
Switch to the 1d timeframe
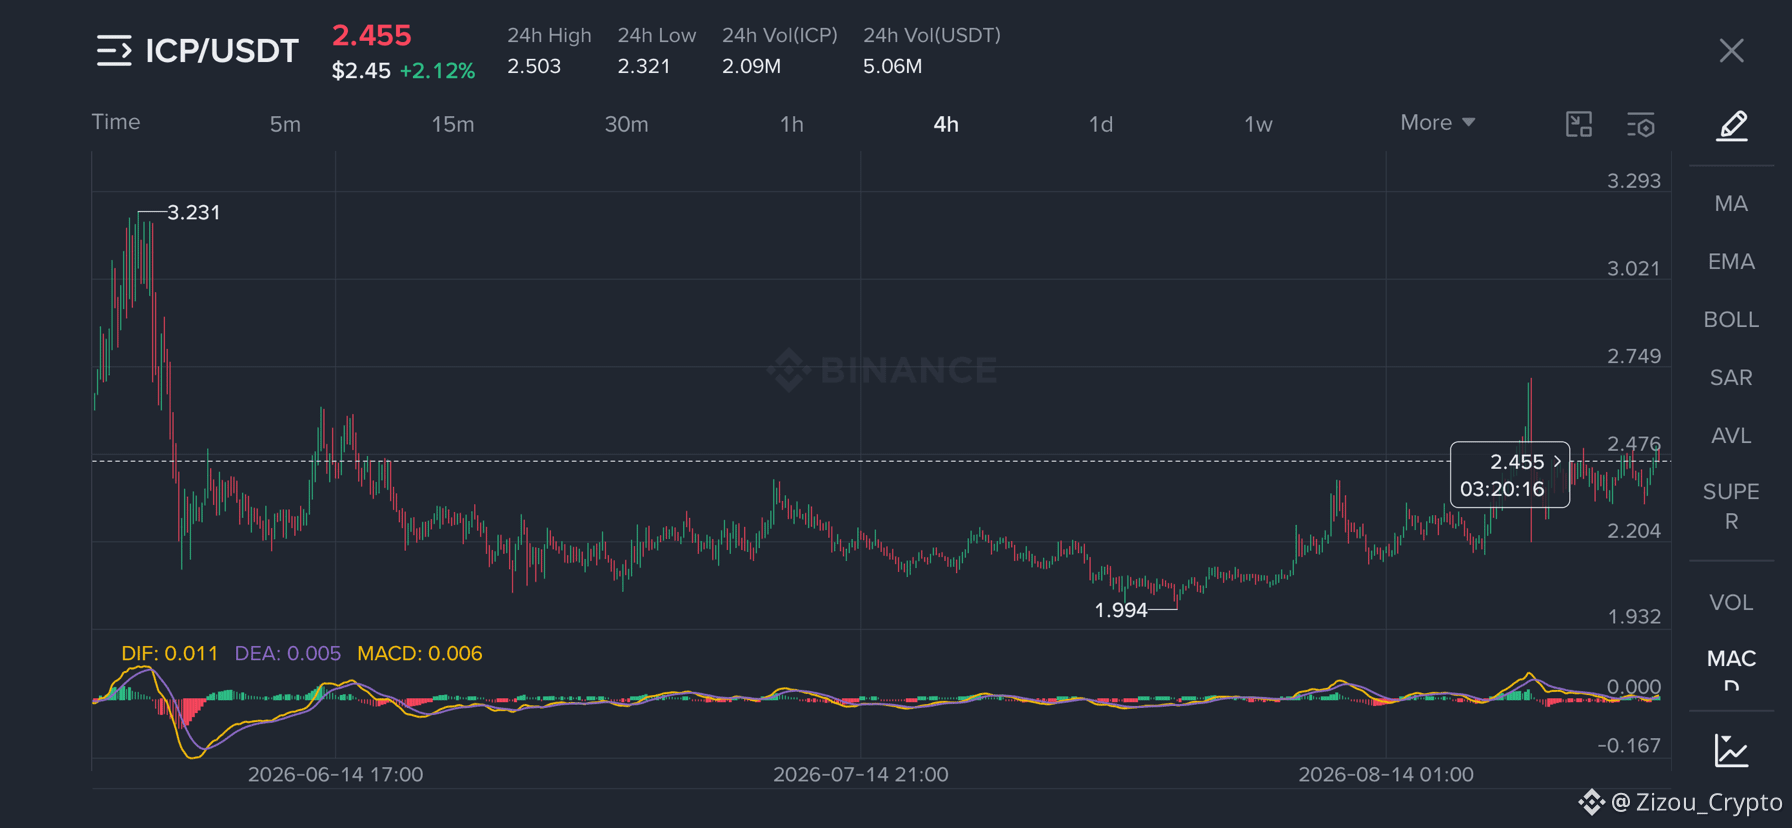click(1101, 124)
